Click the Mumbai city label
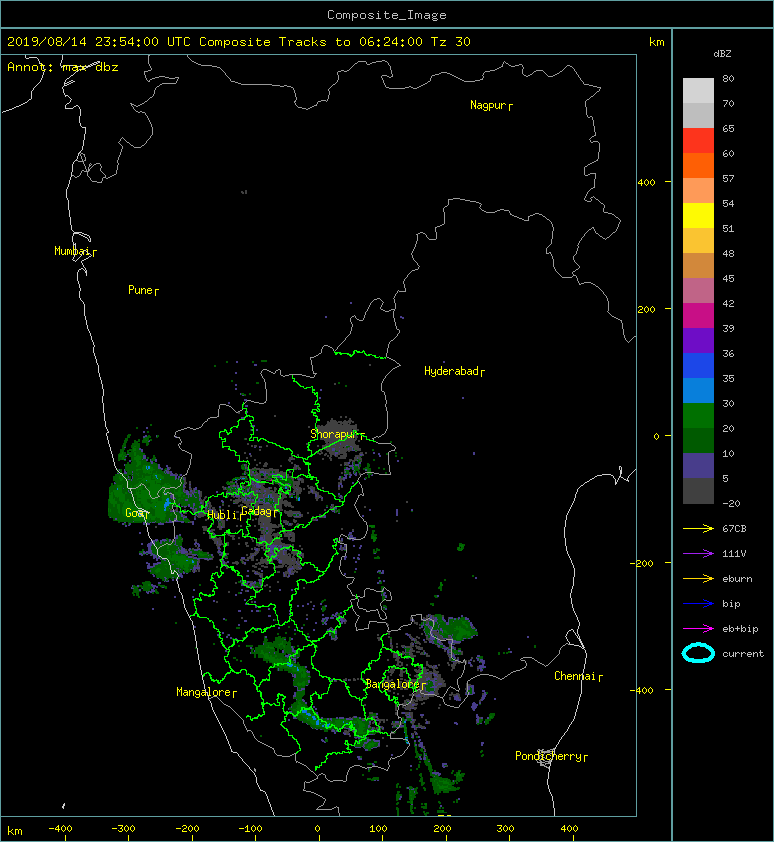Viewport: 774px width, 842px height. [x=72, y=251]
